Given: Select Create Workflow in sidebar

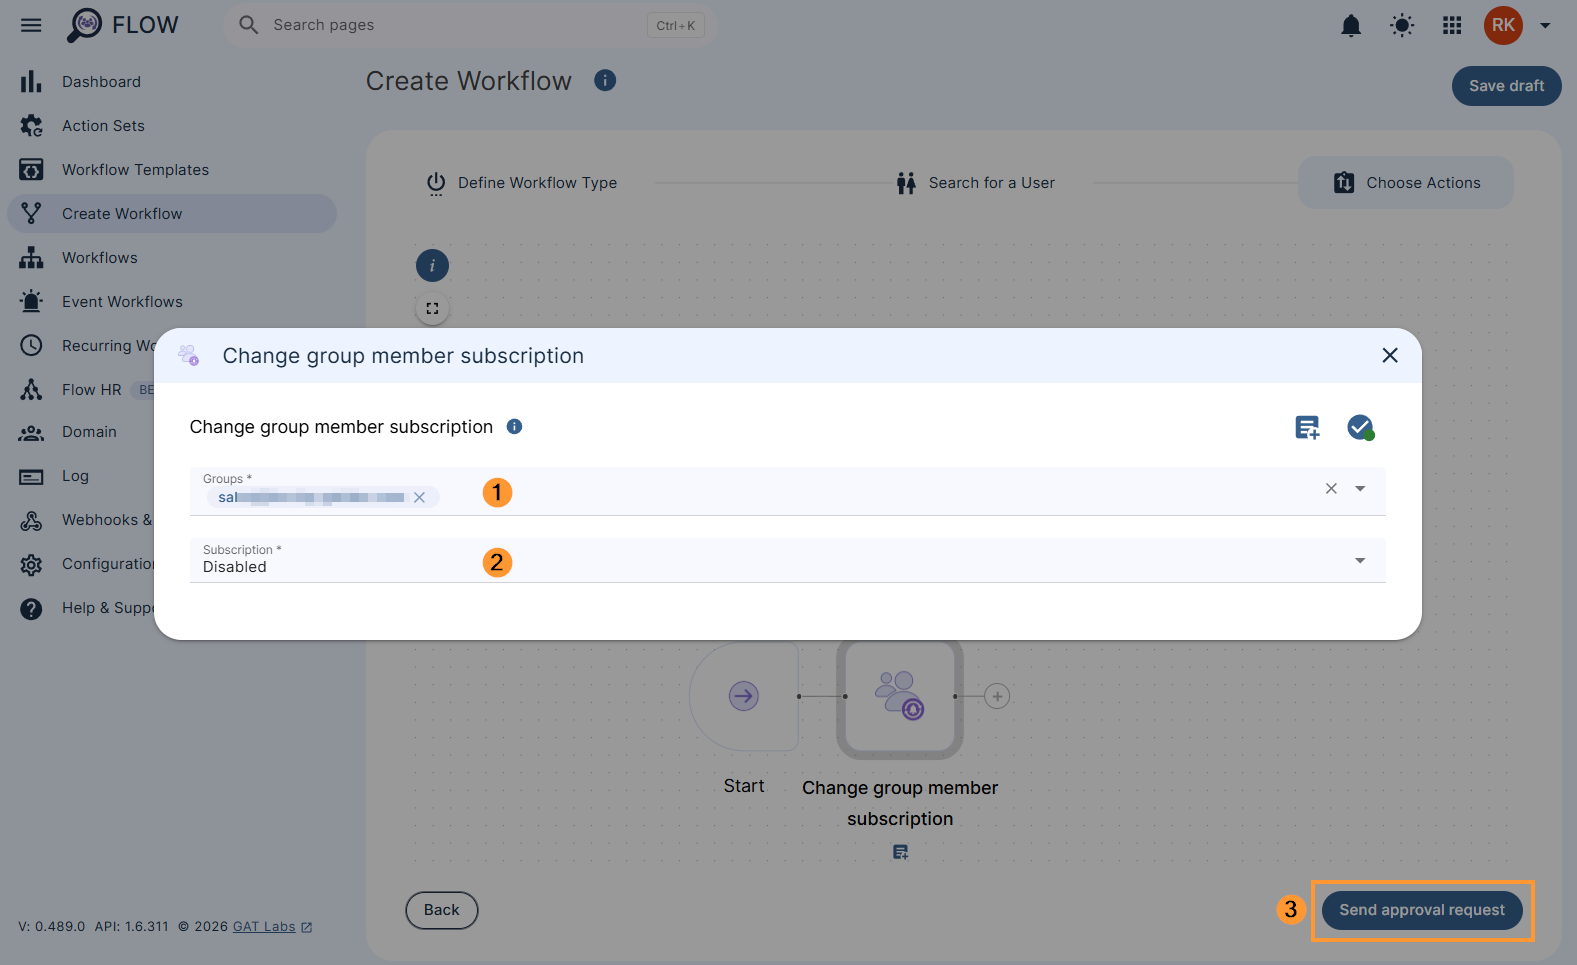Looking at the screenshot, I should pos(172,214).
